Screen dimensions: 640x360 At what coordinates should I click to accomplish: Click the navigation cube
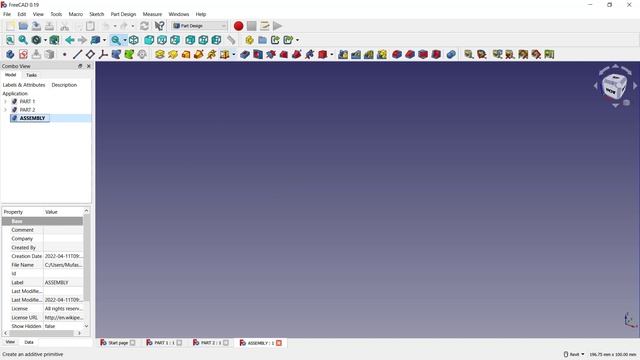pos(614,86)
